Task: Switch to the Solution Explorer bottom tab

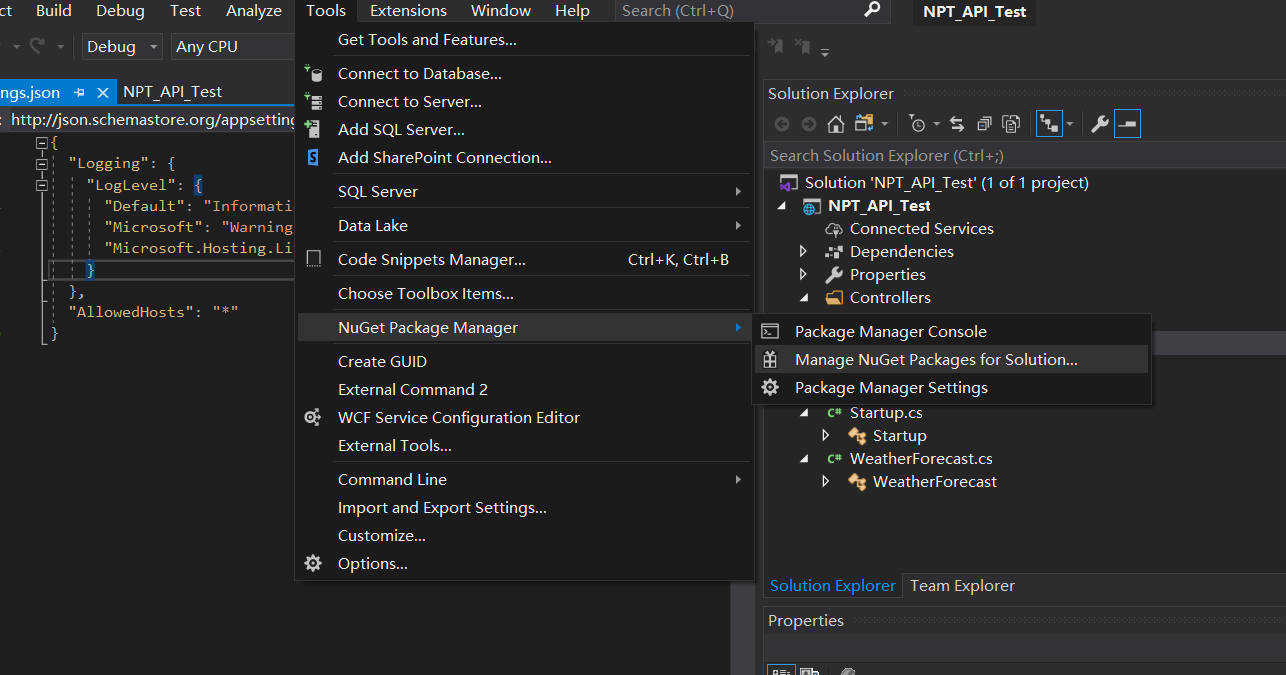Action: (x=833, y=586)
